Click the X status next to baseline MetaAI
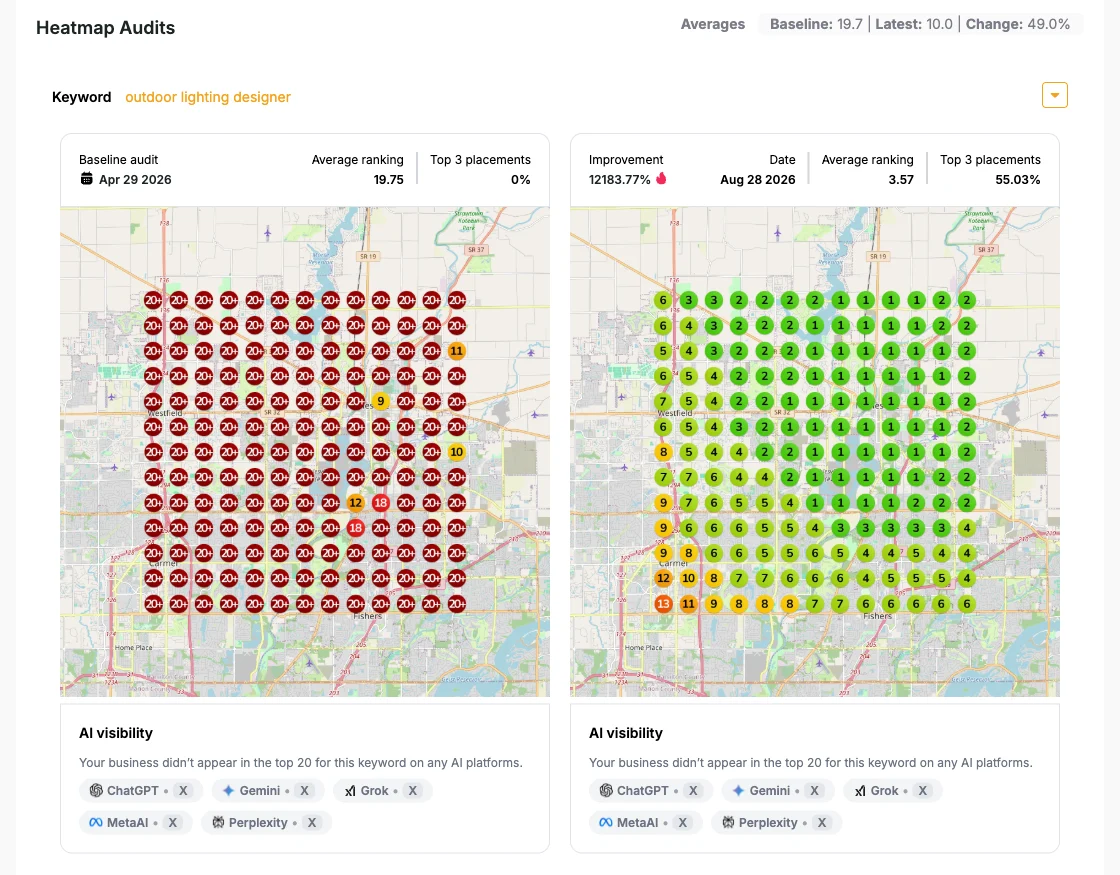This screenshot has height=875, width=1120. pos(172,822)
